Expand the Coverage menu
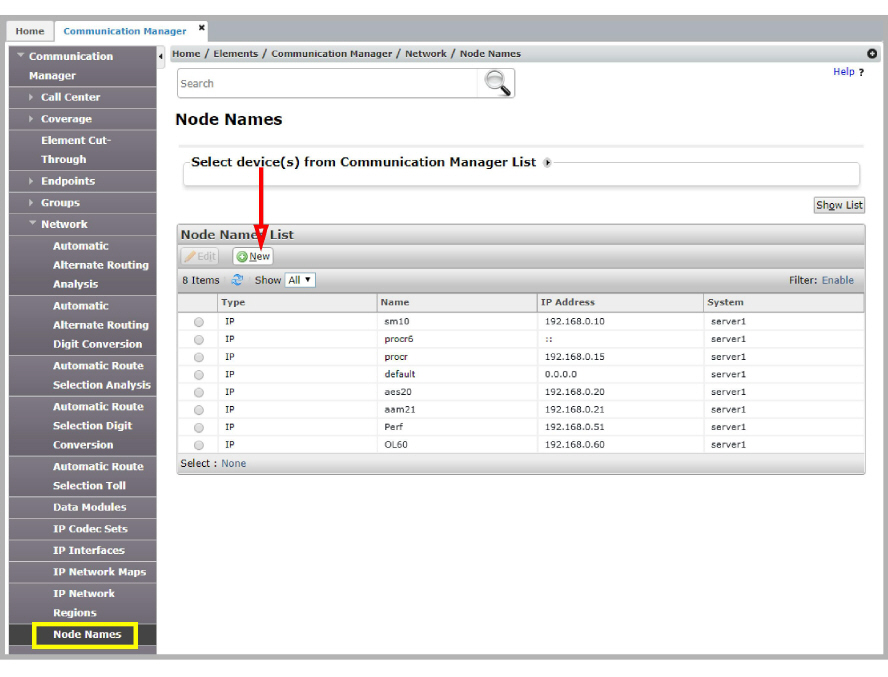The width and height of the screenshot is (888, 677). [x=31, y=119]
